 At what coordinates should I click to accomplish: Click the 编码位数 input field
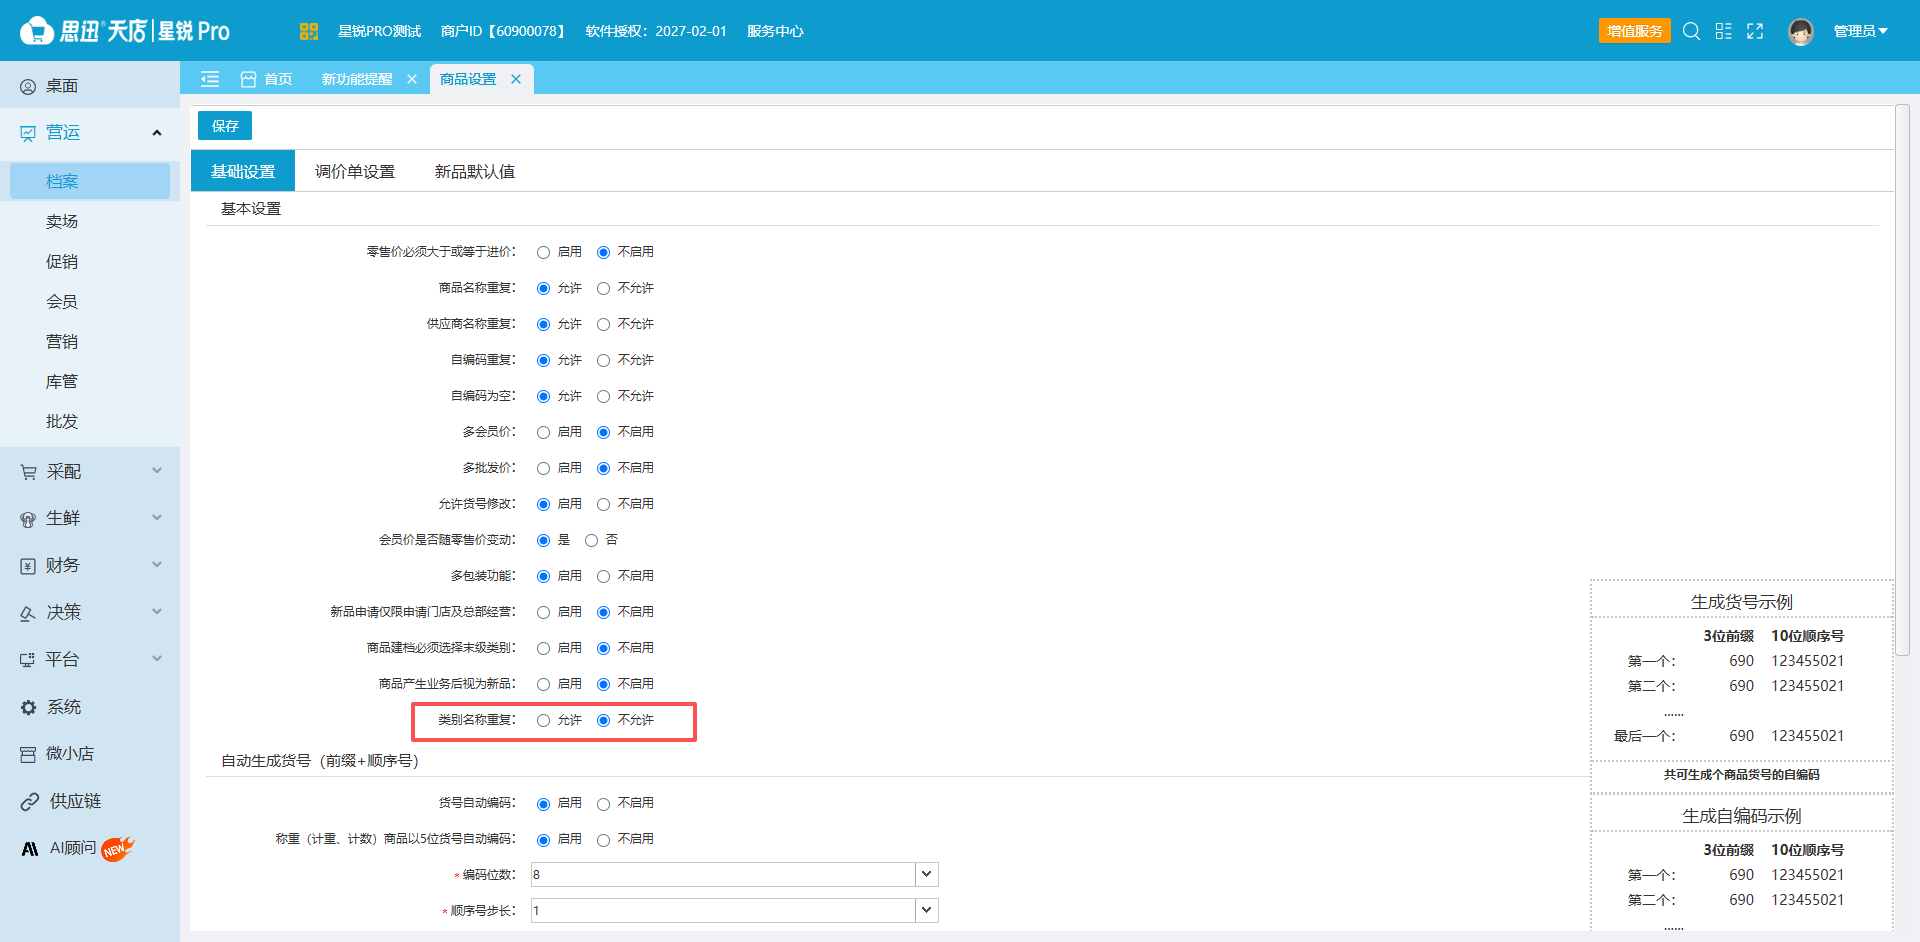click(723, 874)
